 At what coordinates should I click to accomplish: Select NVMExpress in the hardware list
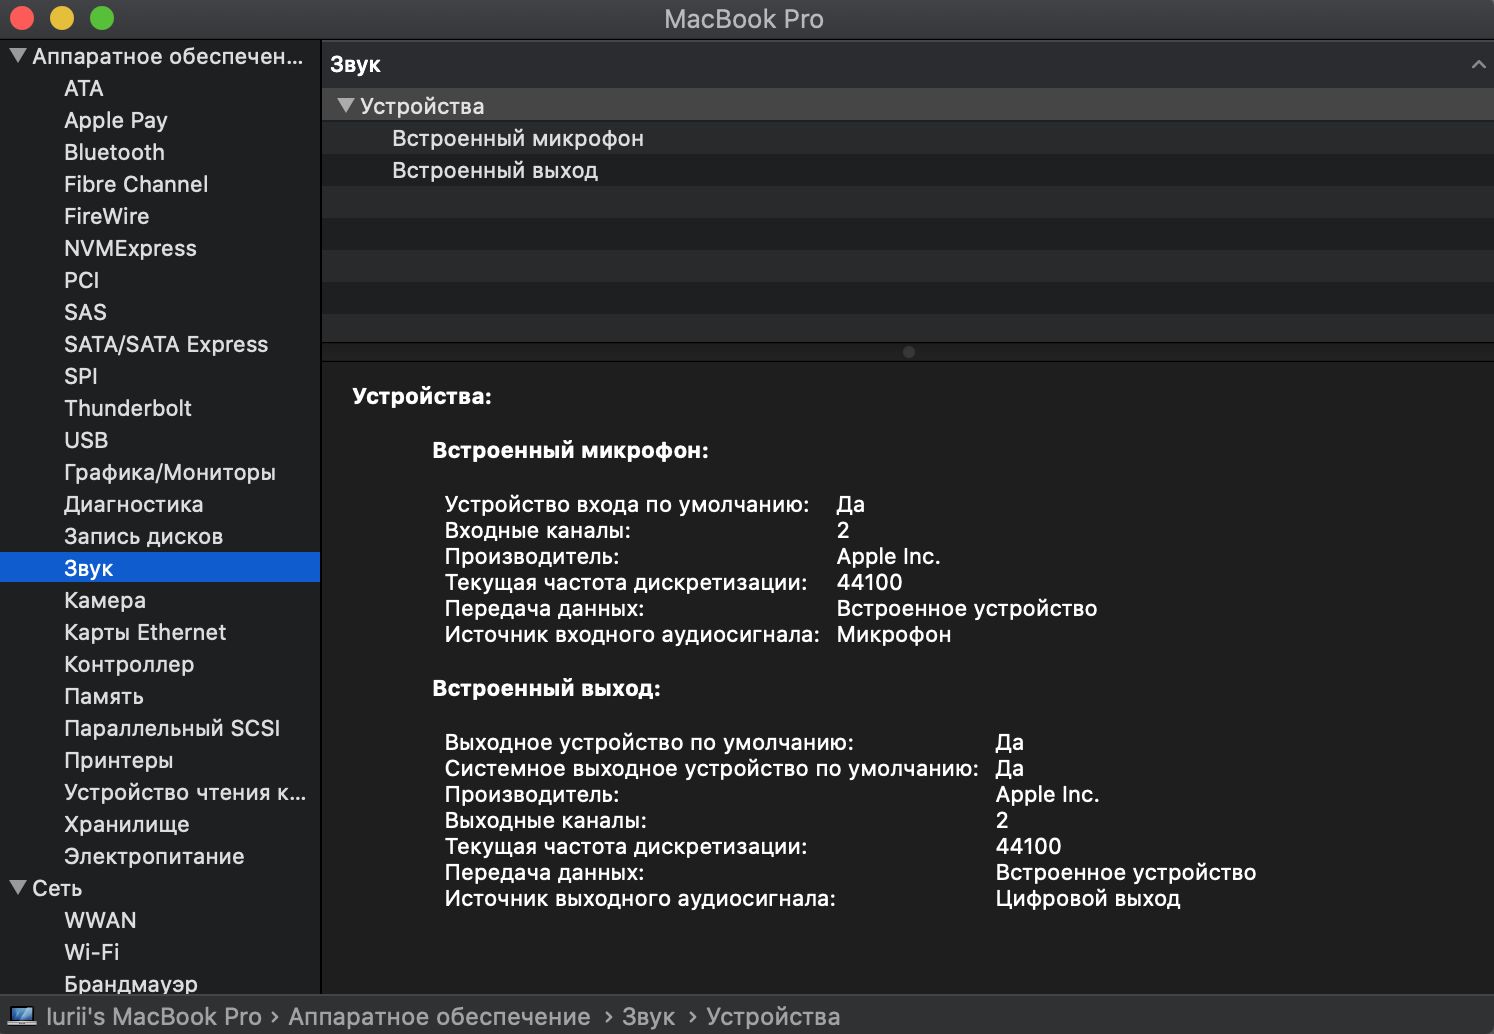130,248
